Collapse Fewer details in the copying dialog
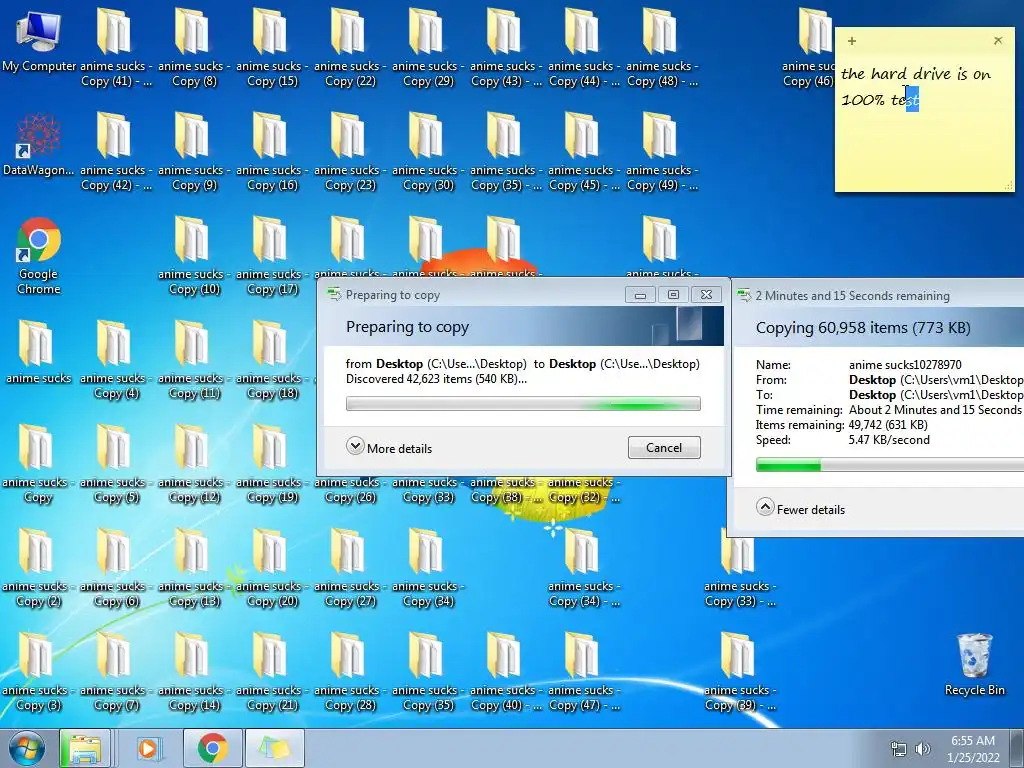Viewport: 1024px width, 768px height. (x=801, y=509)
